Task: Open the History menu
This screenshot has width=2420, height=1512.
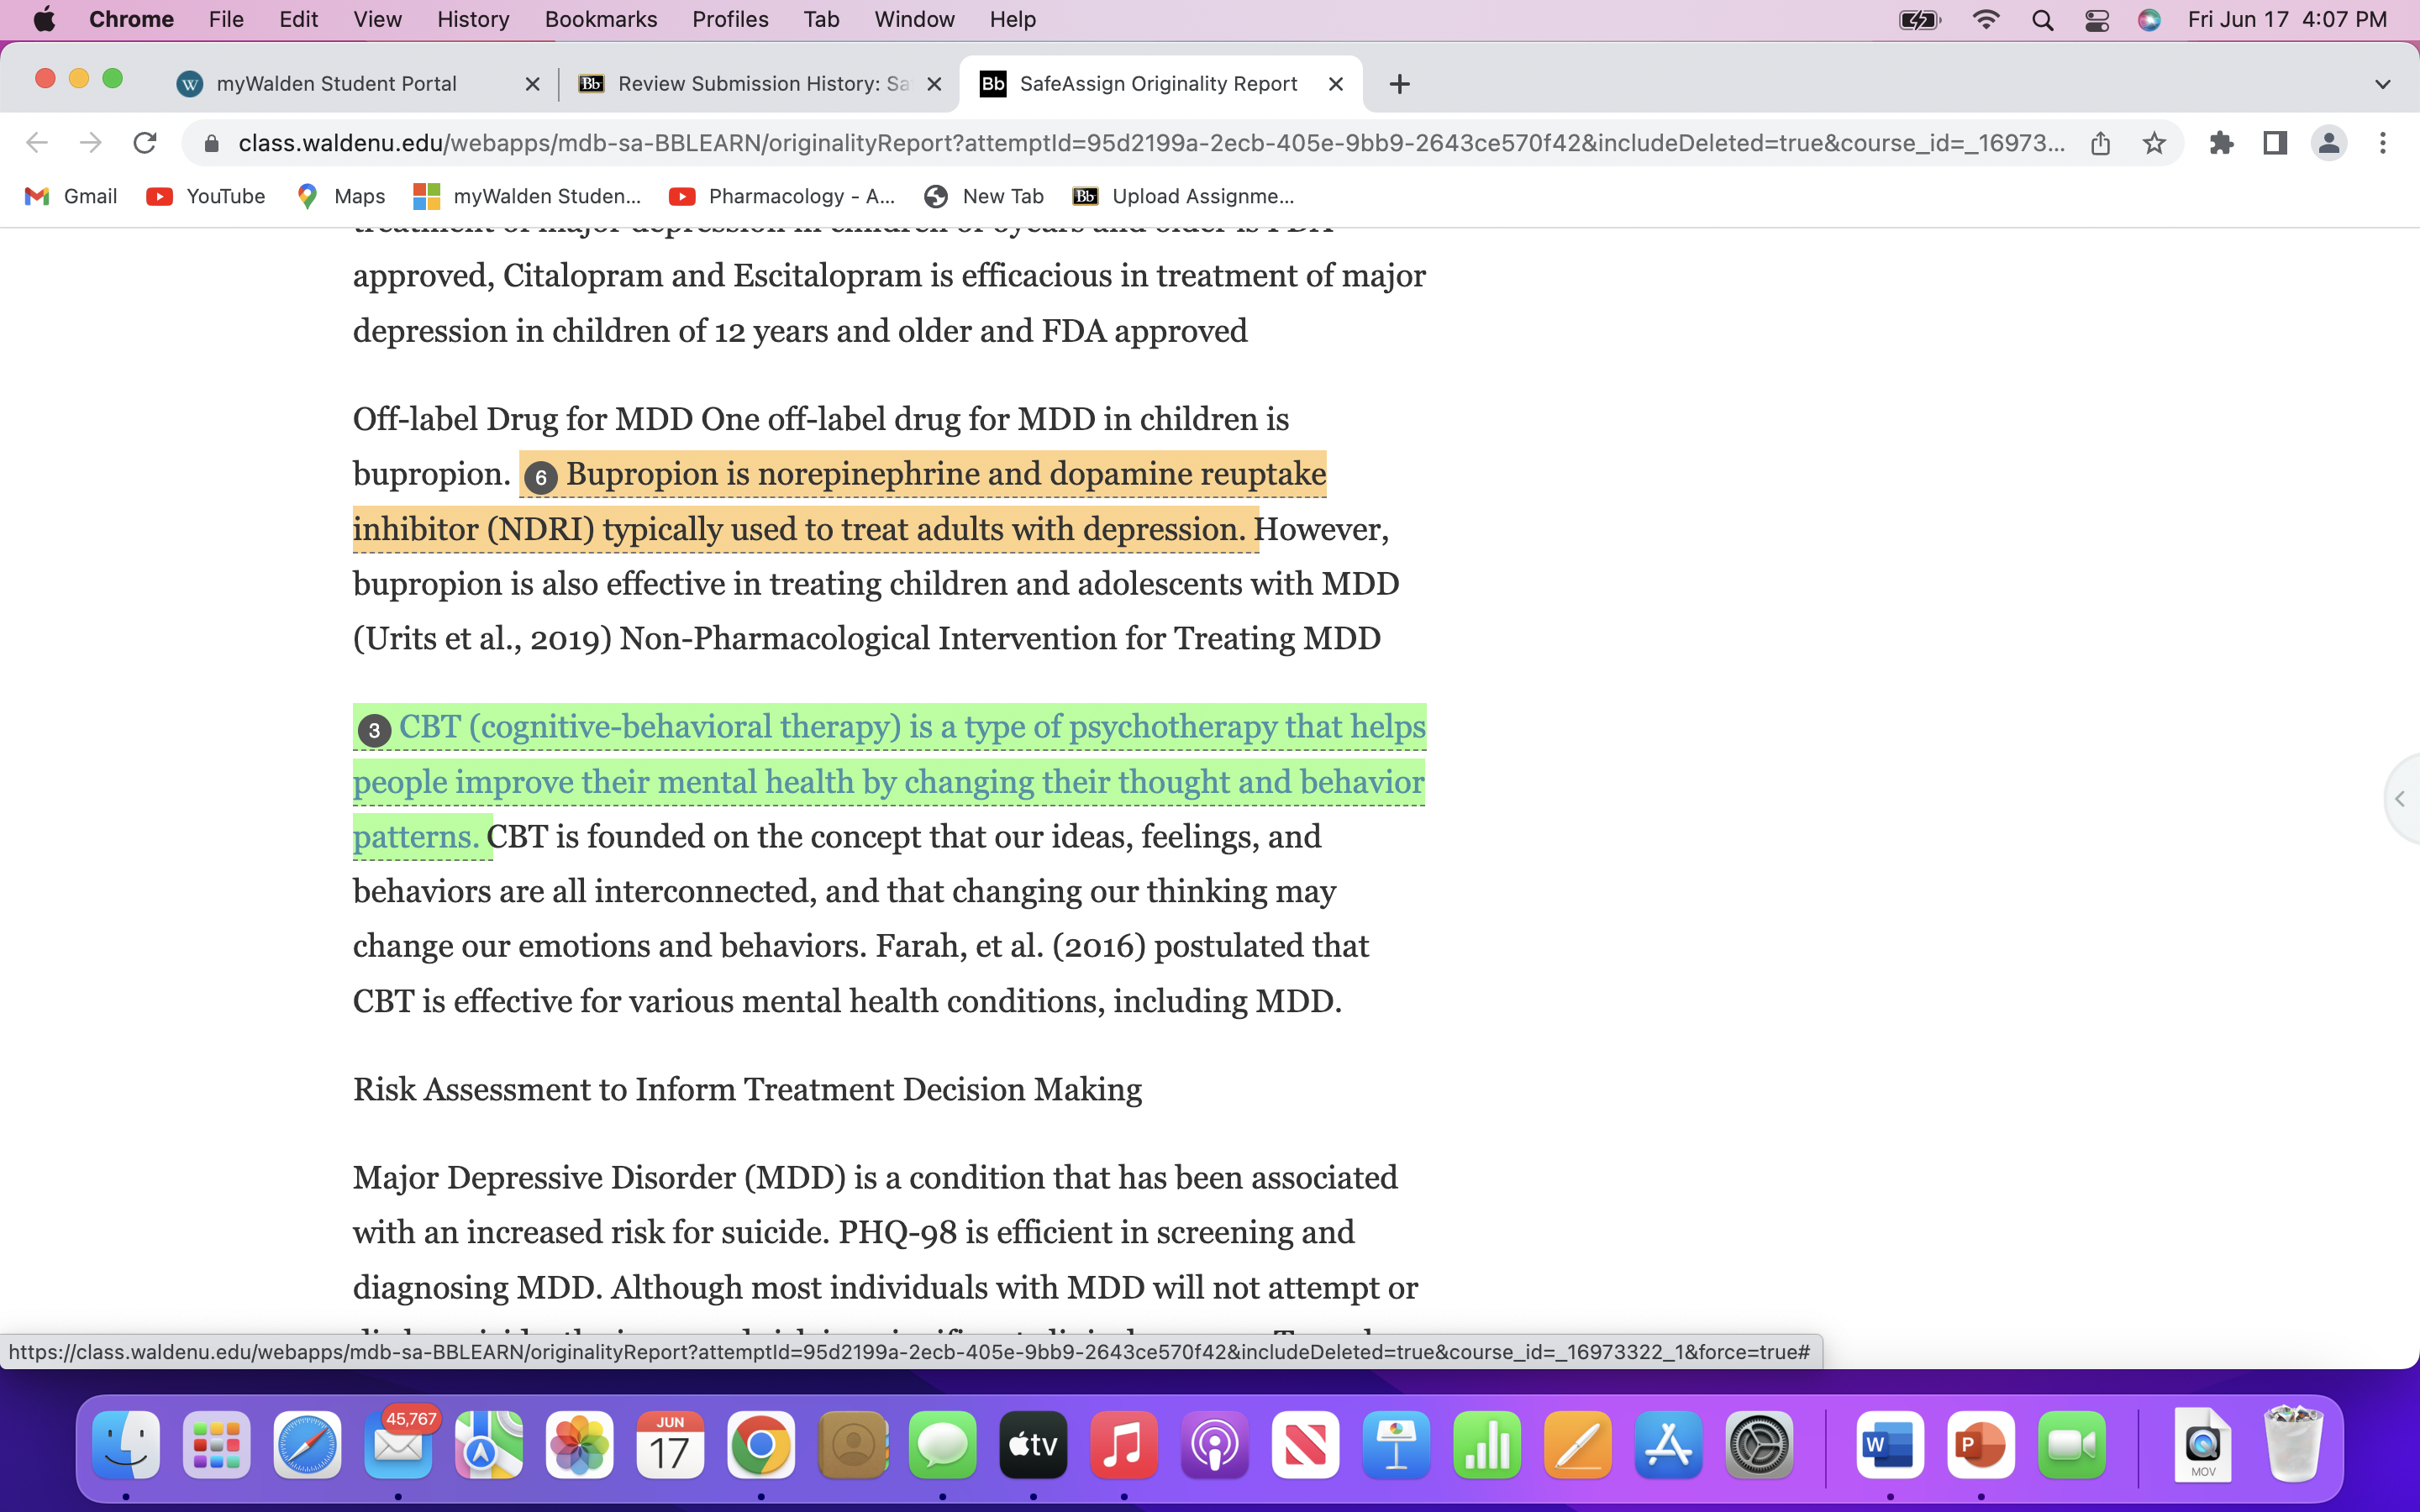Action: pos(473,20)
